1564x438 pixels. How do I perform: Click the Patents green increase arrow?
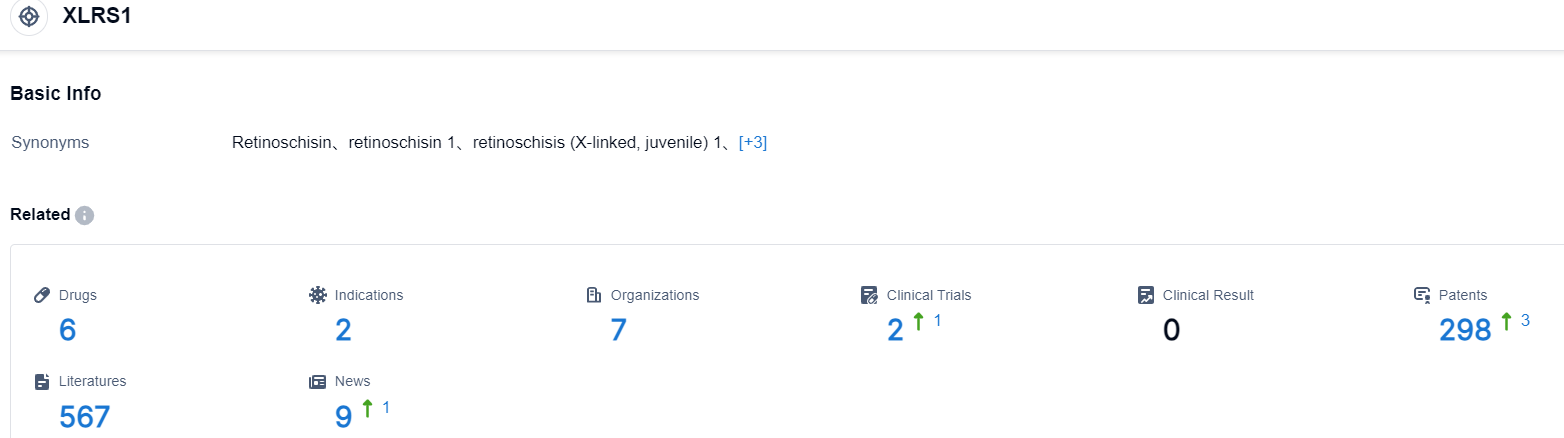pos(1506,322)
